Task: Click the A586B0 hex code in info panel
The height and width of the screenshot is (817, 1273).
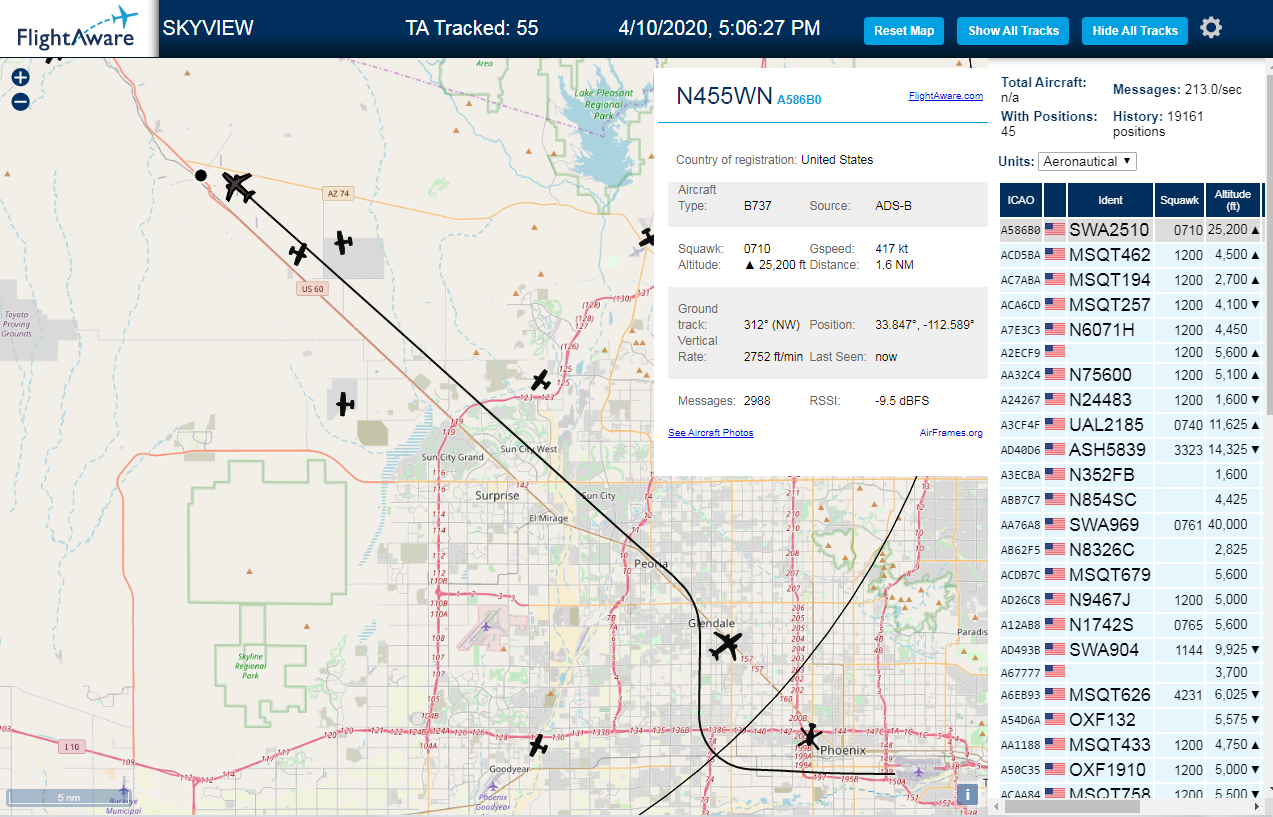Action: (799, 99)
